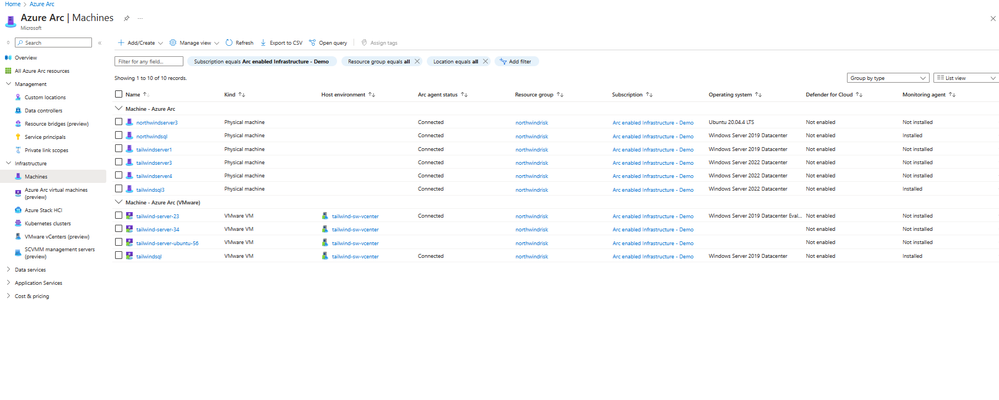Click the Add filter button
999x400 pixels.
(517, 61)
